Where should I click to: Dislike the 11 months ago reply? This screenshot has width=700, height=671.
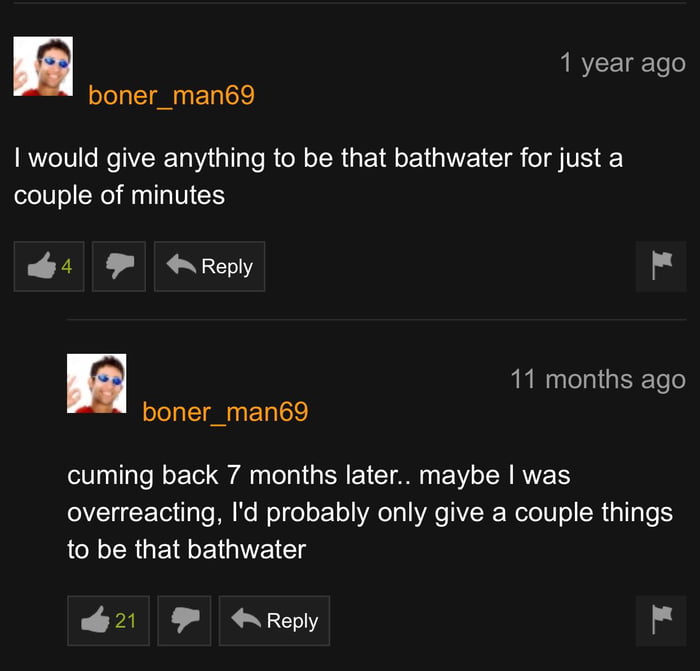pos(184,621)
